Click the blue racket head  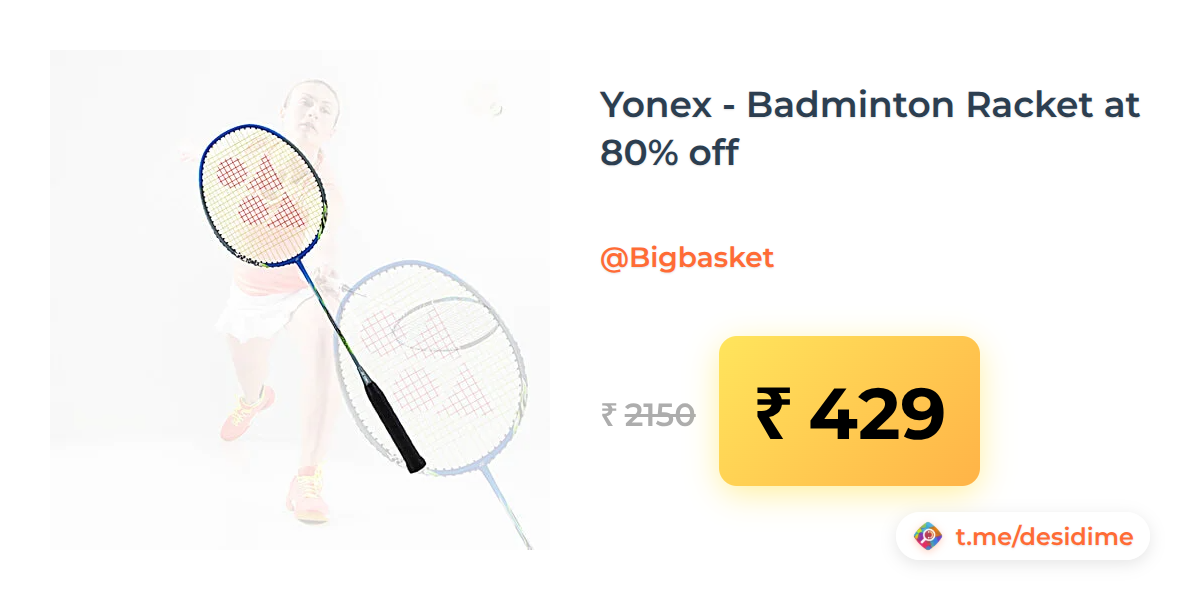263,195
